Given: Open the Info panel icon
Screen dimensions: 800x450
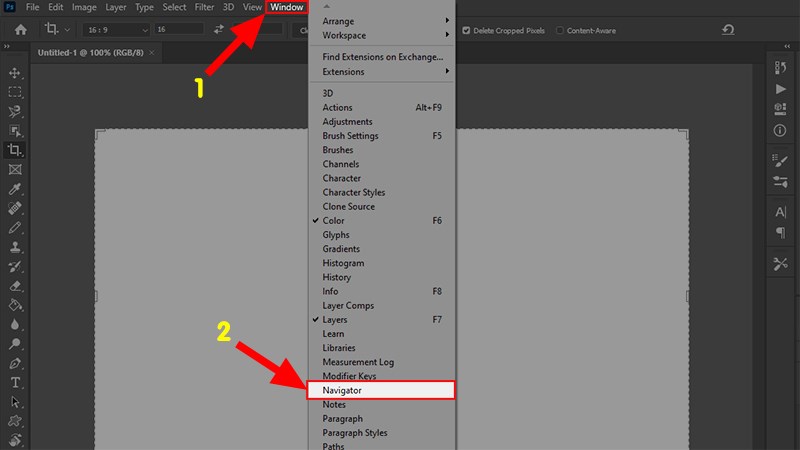Looking at the screenshot, I should (780, 131).
